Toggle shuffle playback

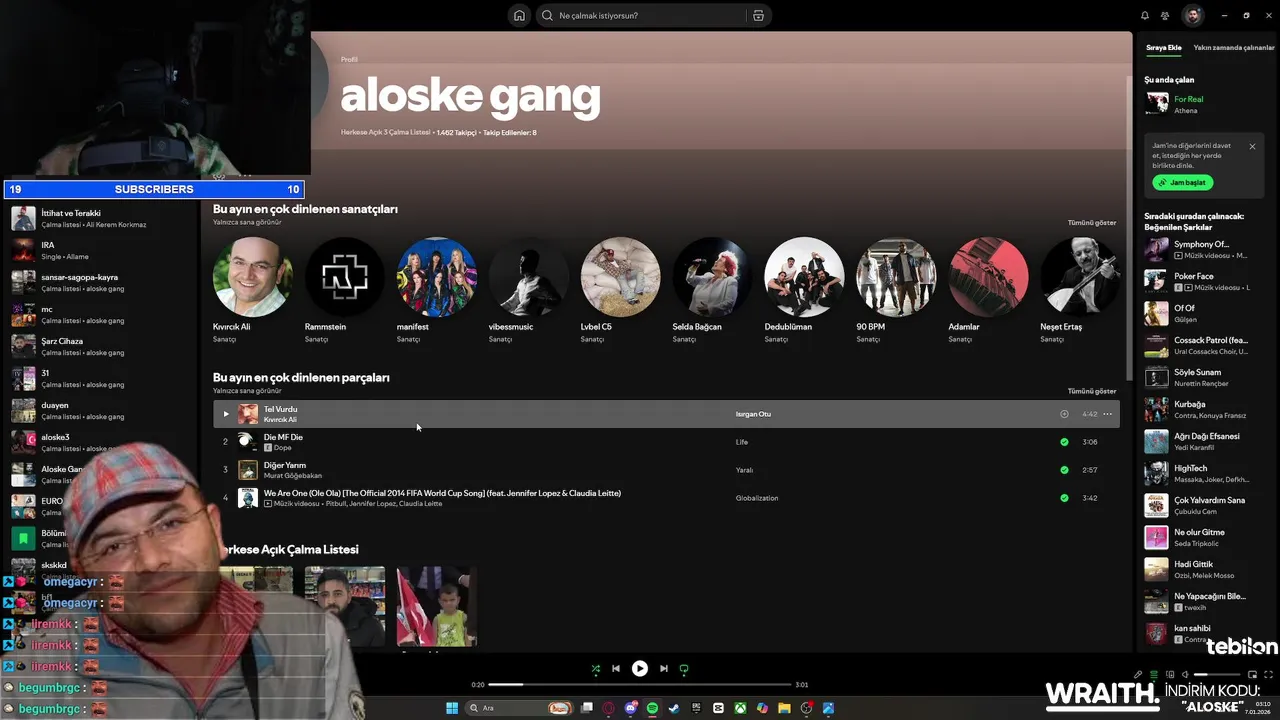(596, 669)
